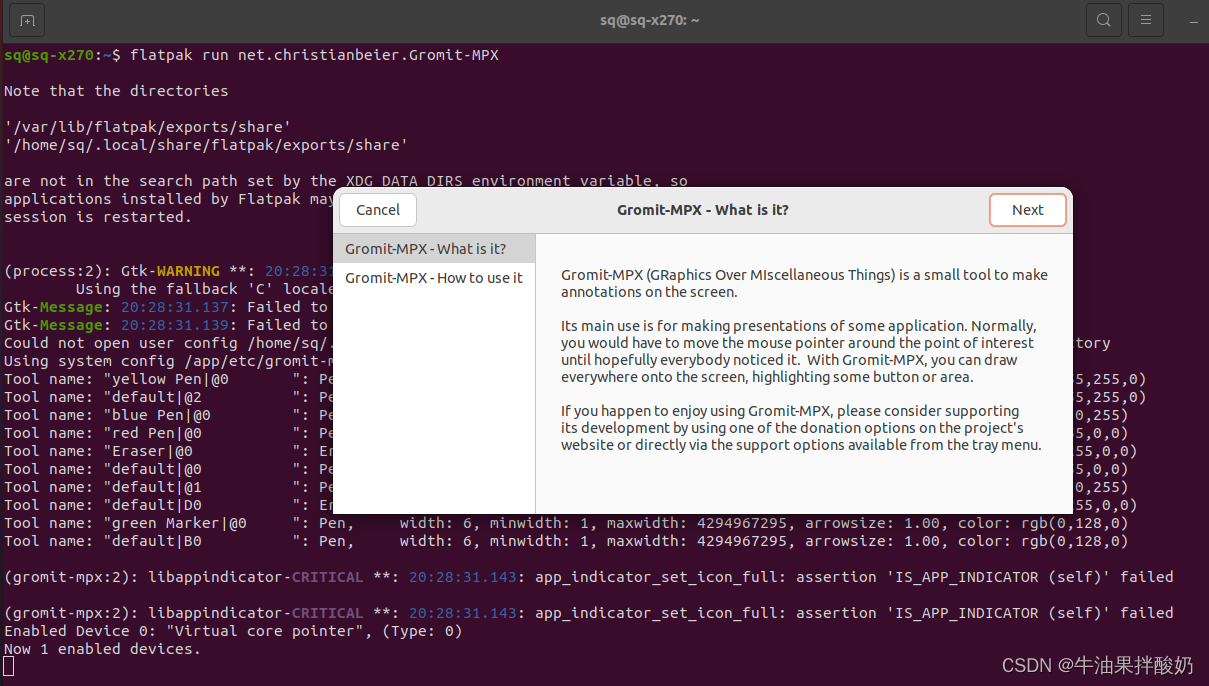Click 'Tool name: "default|B0' line

pos(566,541)
